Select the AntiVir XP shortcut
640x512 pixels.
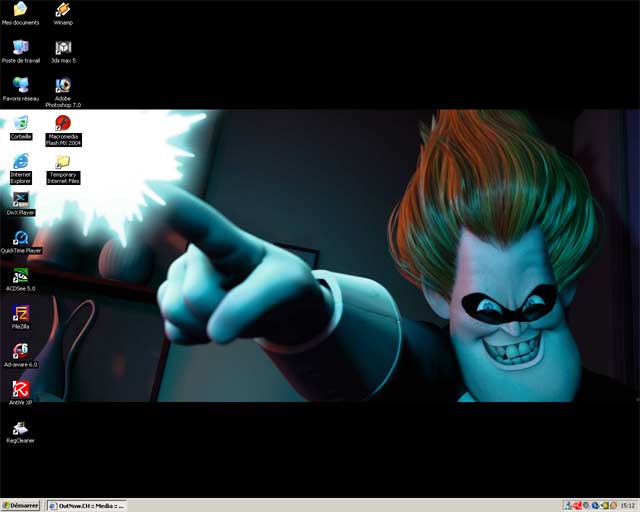tap(20, 394)
